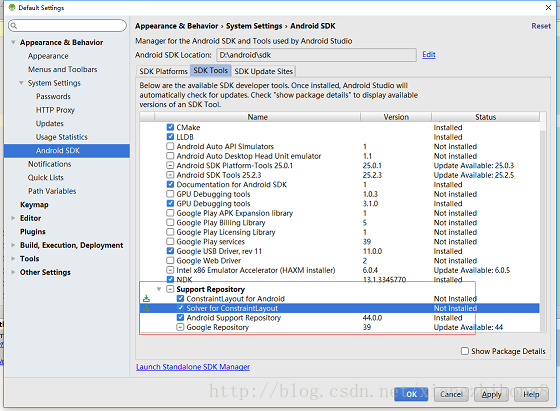The image size is (560, 411).
Task: Collapse Support Repository group arrow
Action: click(159, 289)
